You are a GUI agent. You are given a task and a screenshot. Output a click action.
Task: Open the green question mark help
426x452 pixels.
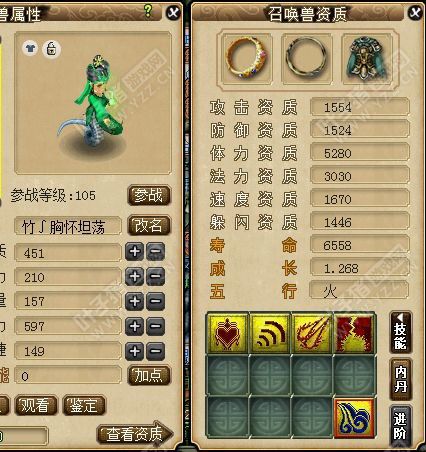(x=148, y=11)
